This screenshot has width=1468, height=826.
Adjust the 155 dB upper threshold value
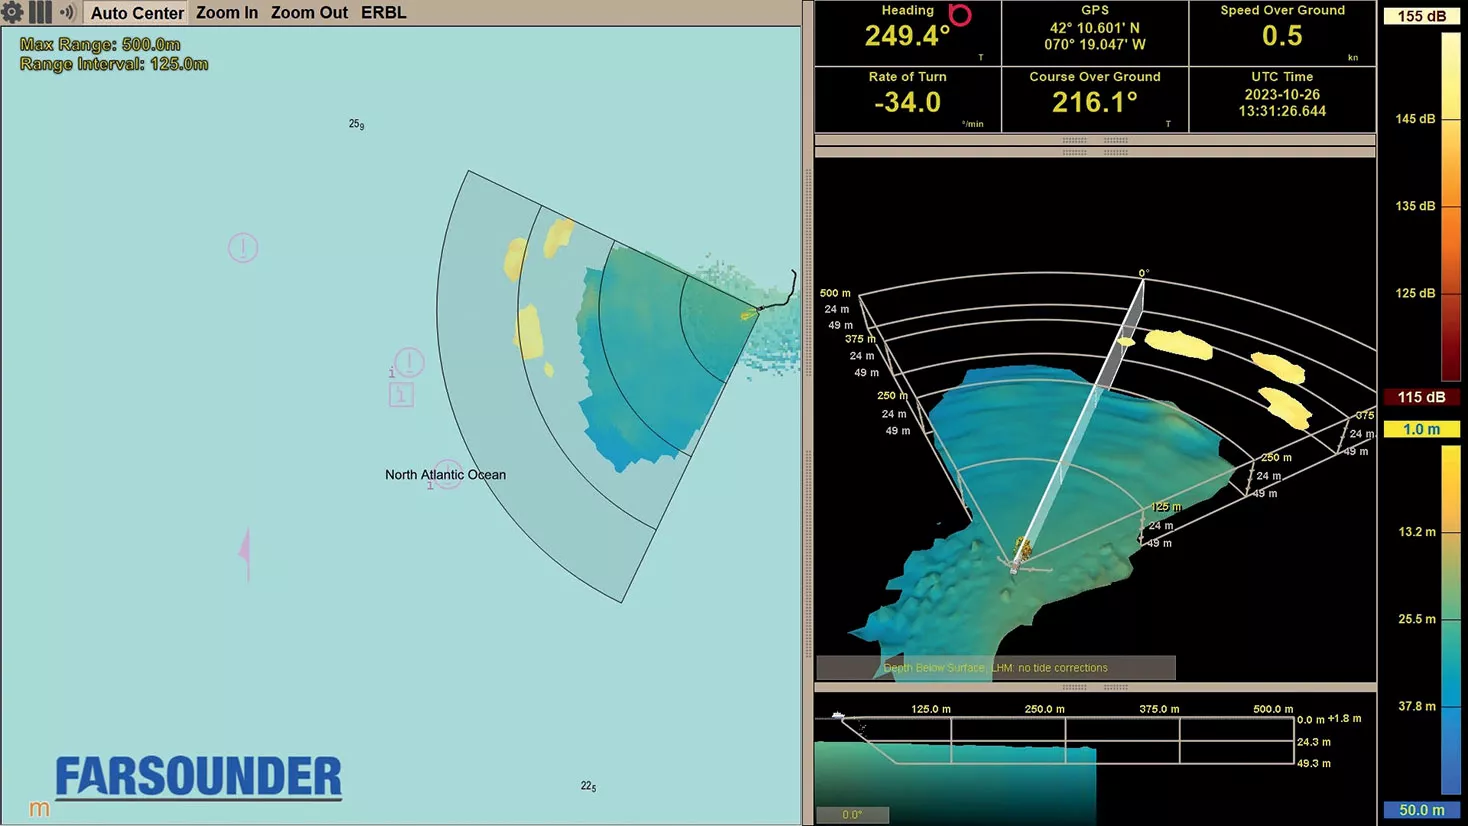point(1421,16)
